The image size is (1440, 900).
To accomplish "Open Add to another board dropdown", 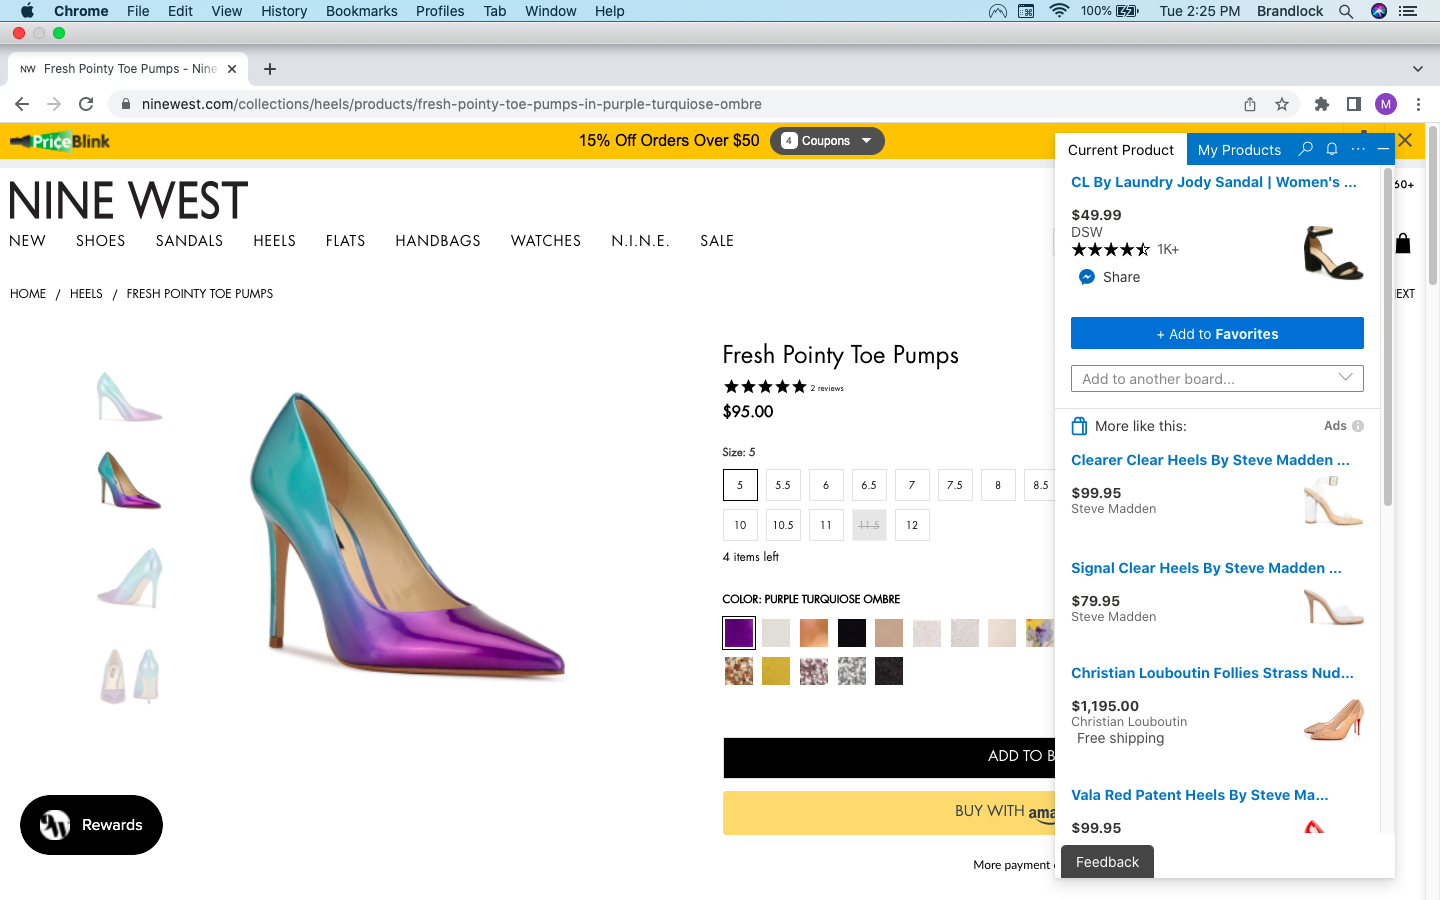I will coord(1217,379).
